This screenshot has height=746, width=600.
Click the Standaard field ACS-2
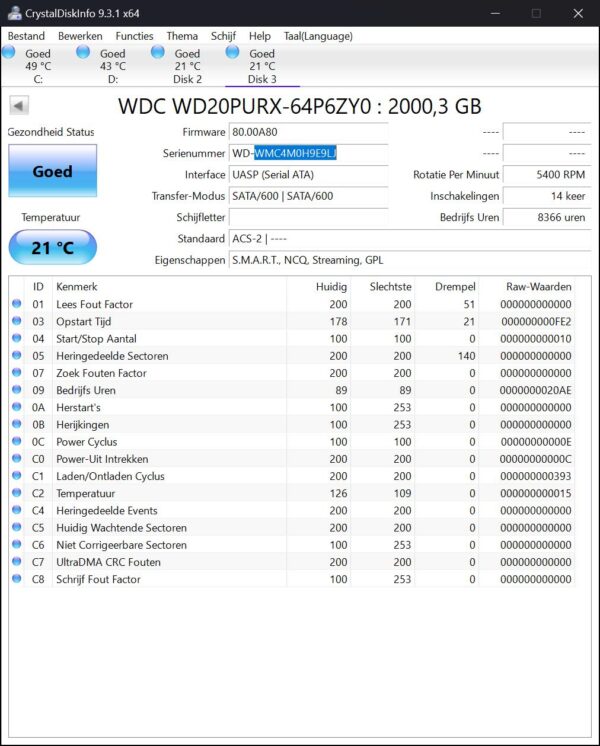click(x=410, y=239)
